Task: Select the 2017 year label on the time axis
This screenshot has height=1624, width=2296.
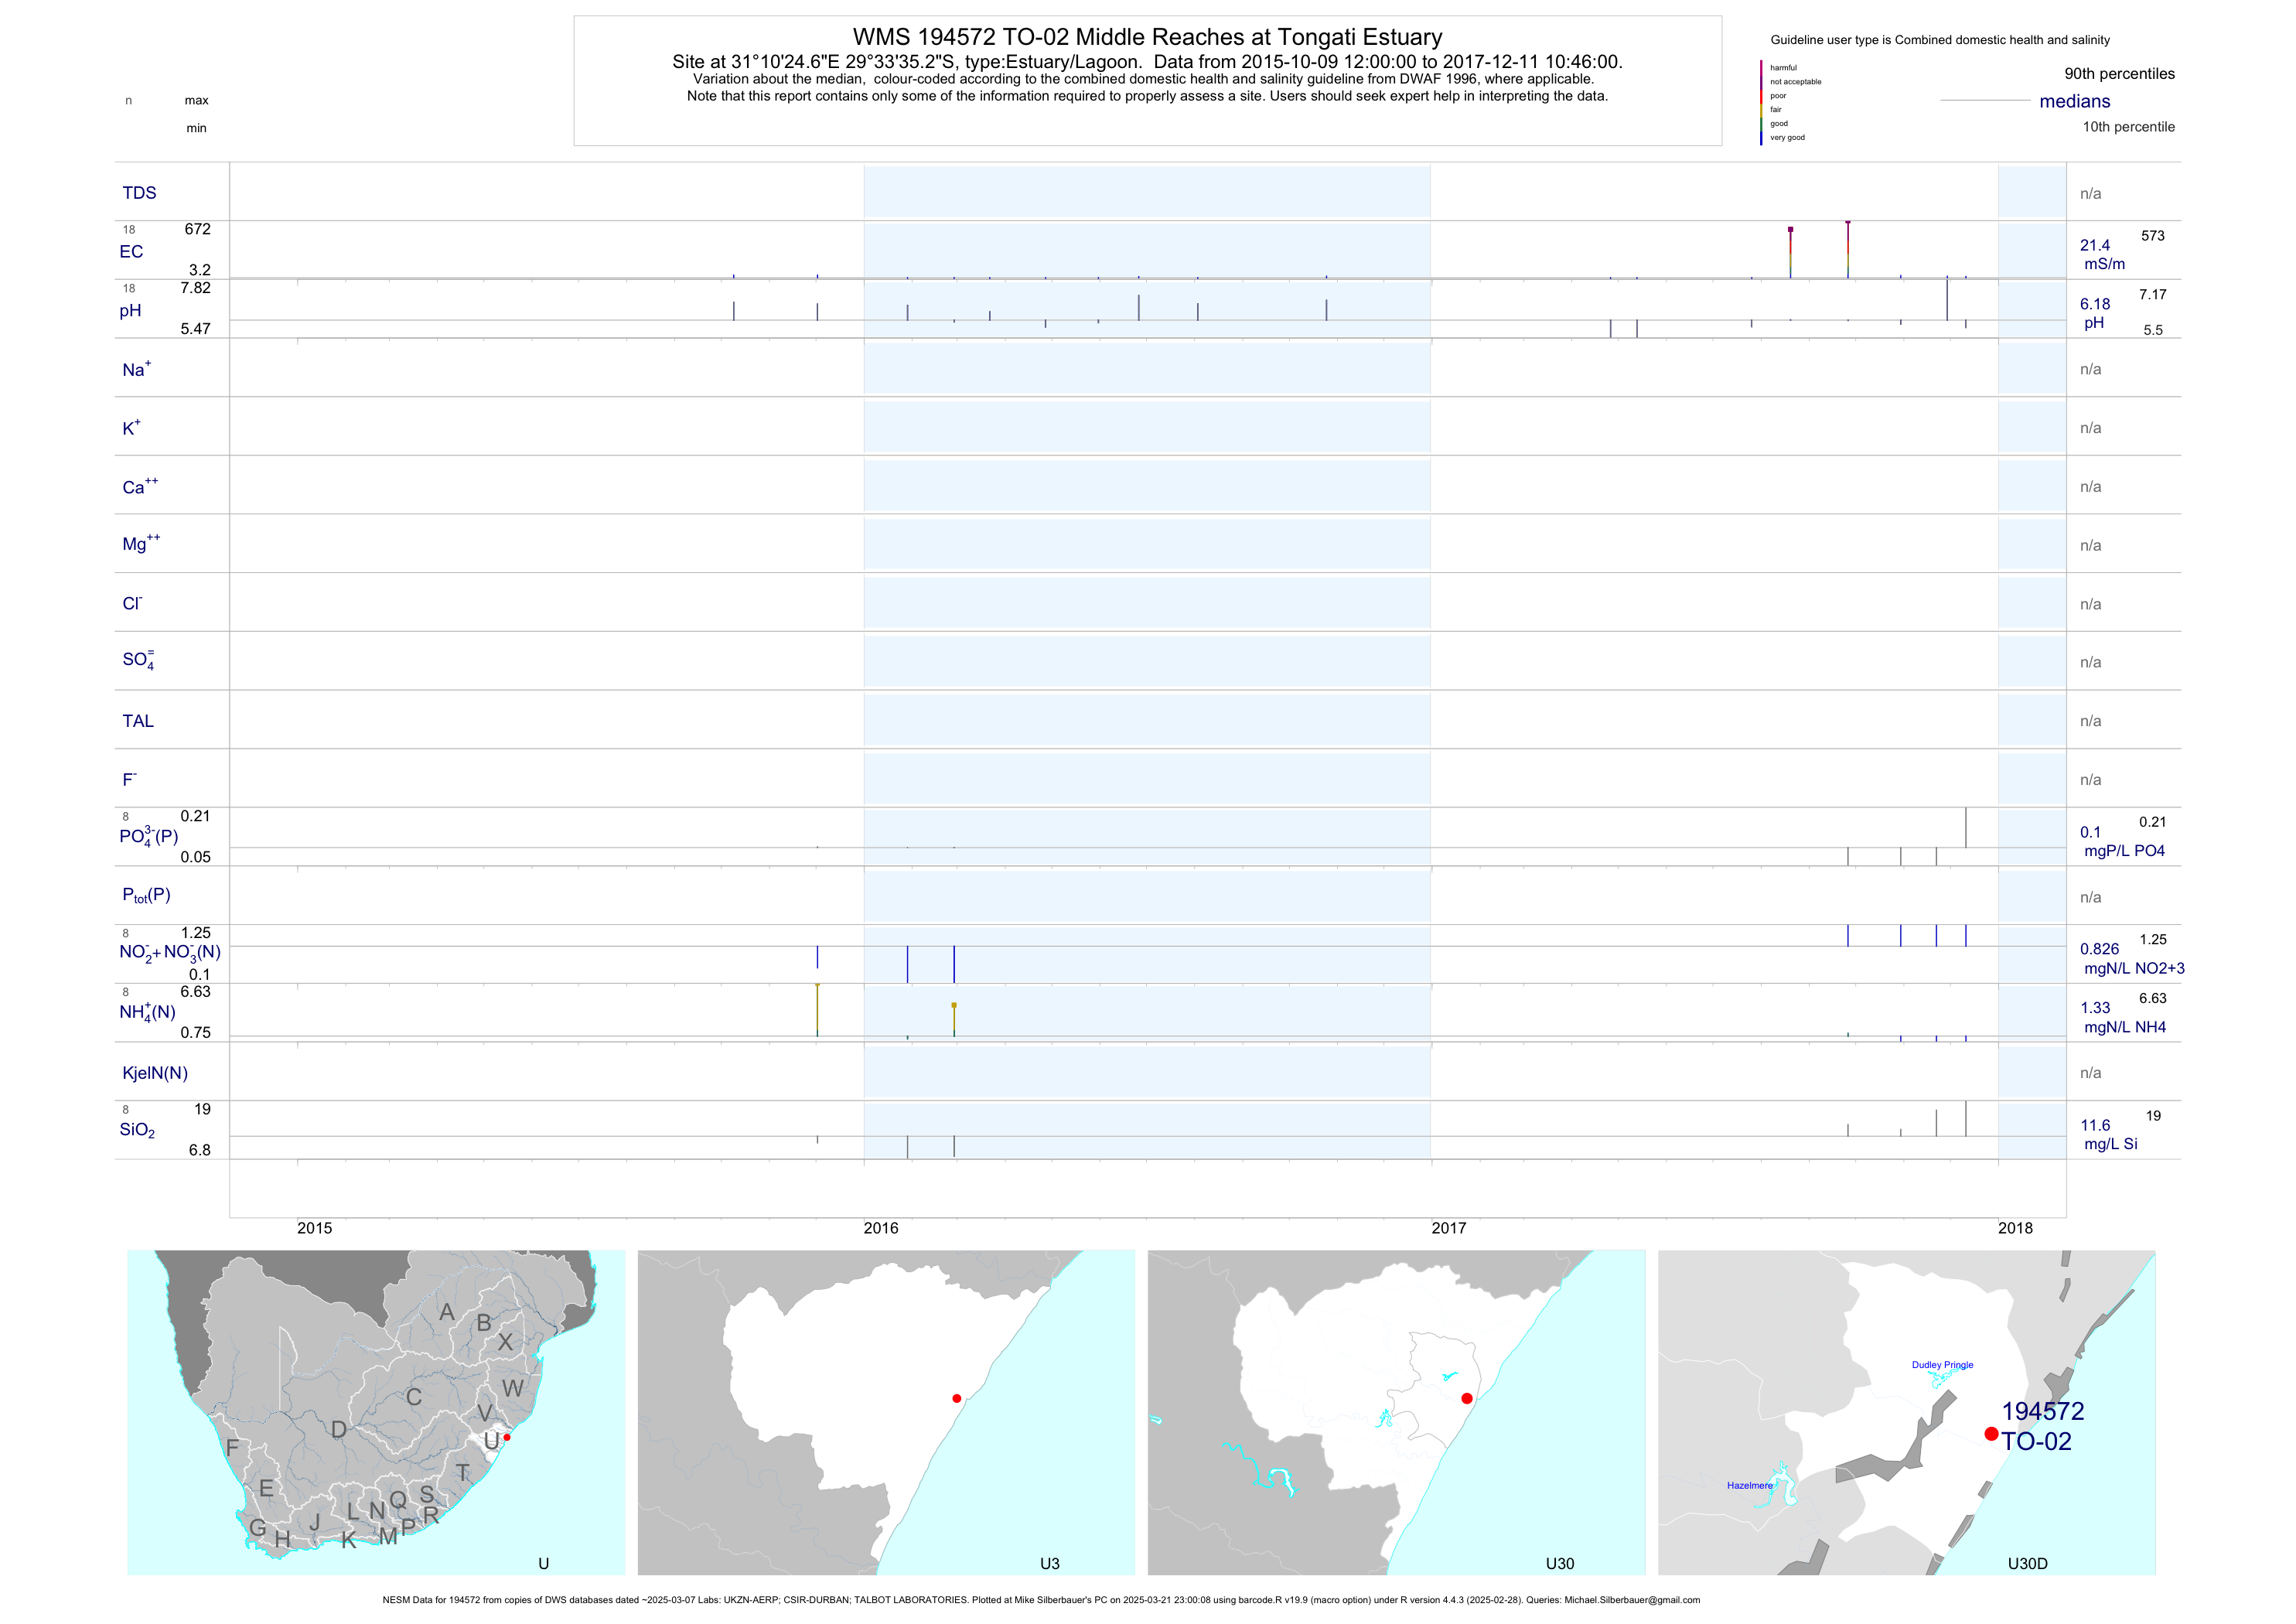Action: click(1448, 1228)
